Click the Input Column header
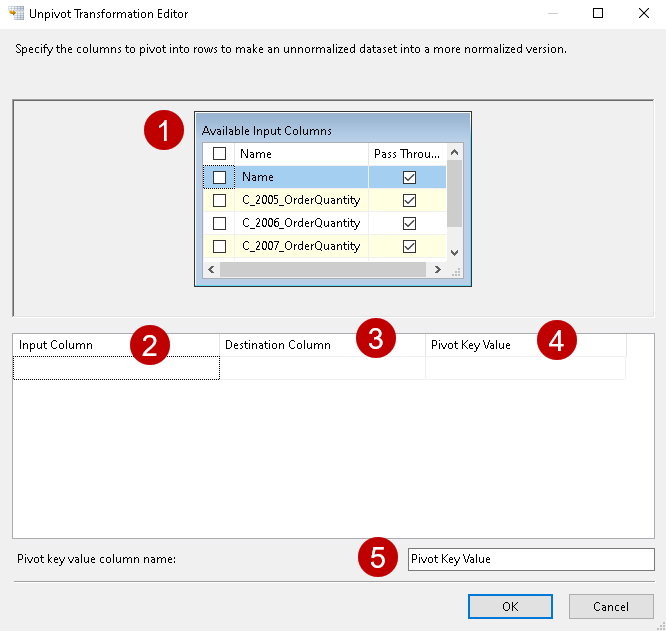The width and height of the screenshot is (666, 631). [x=116, y=345]
